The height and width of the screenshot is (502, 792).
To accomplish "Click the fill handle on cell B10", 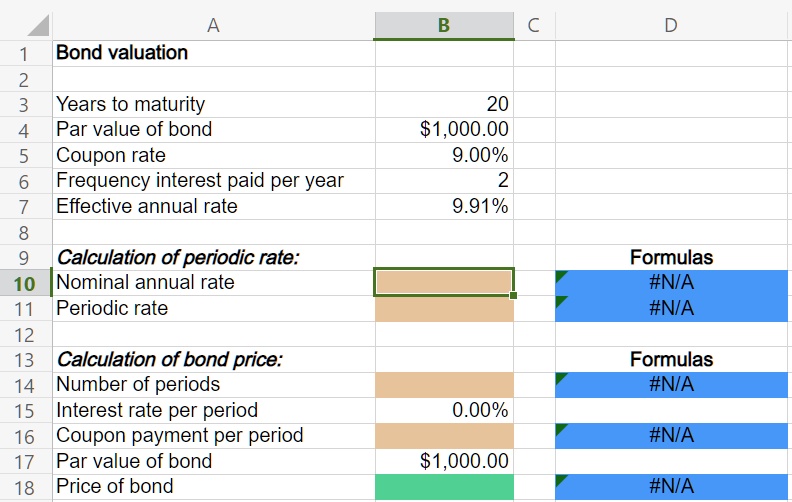I will click(x=513, y=295).
